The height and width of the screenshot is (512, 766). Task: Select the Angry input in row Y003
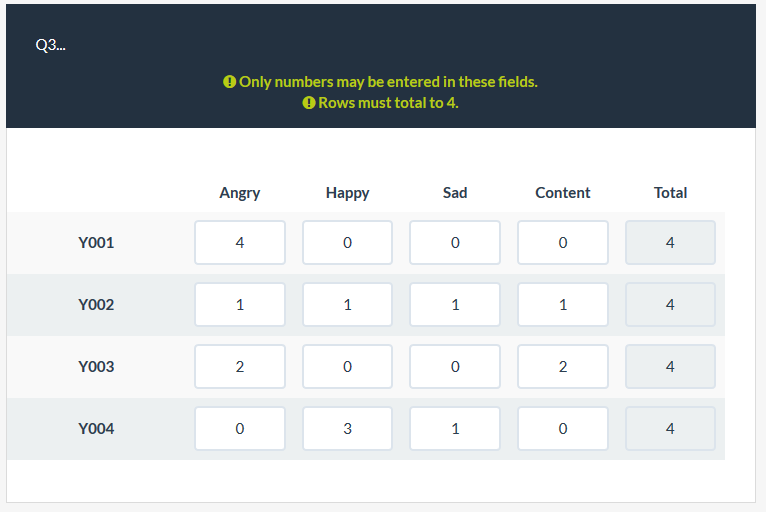[x=240, y=367]
